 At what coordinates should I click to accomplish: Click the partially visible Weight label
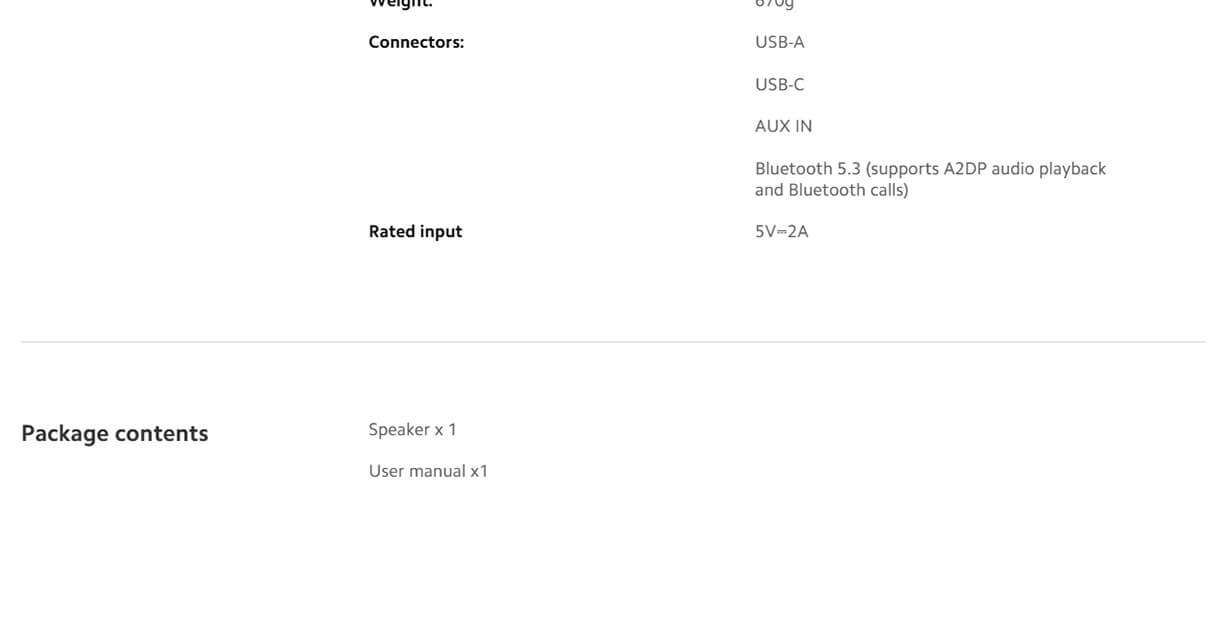(401, 3)
